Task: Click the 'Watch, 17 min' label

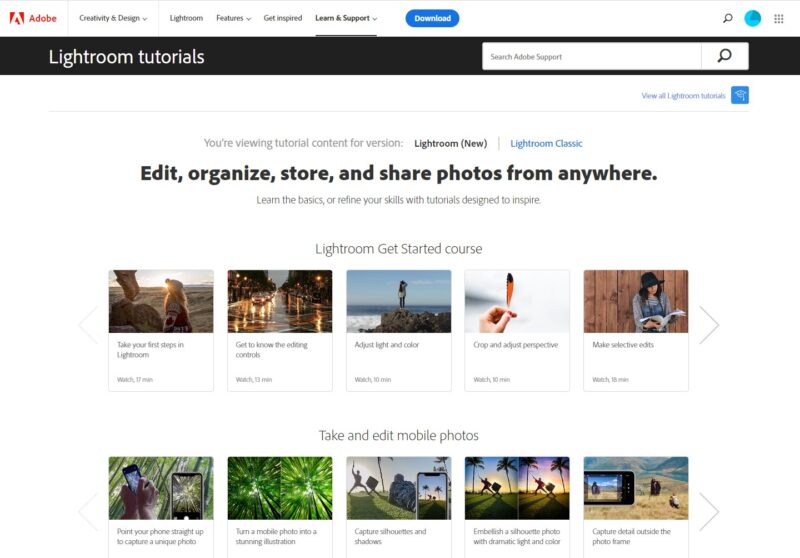Action: 135,379
